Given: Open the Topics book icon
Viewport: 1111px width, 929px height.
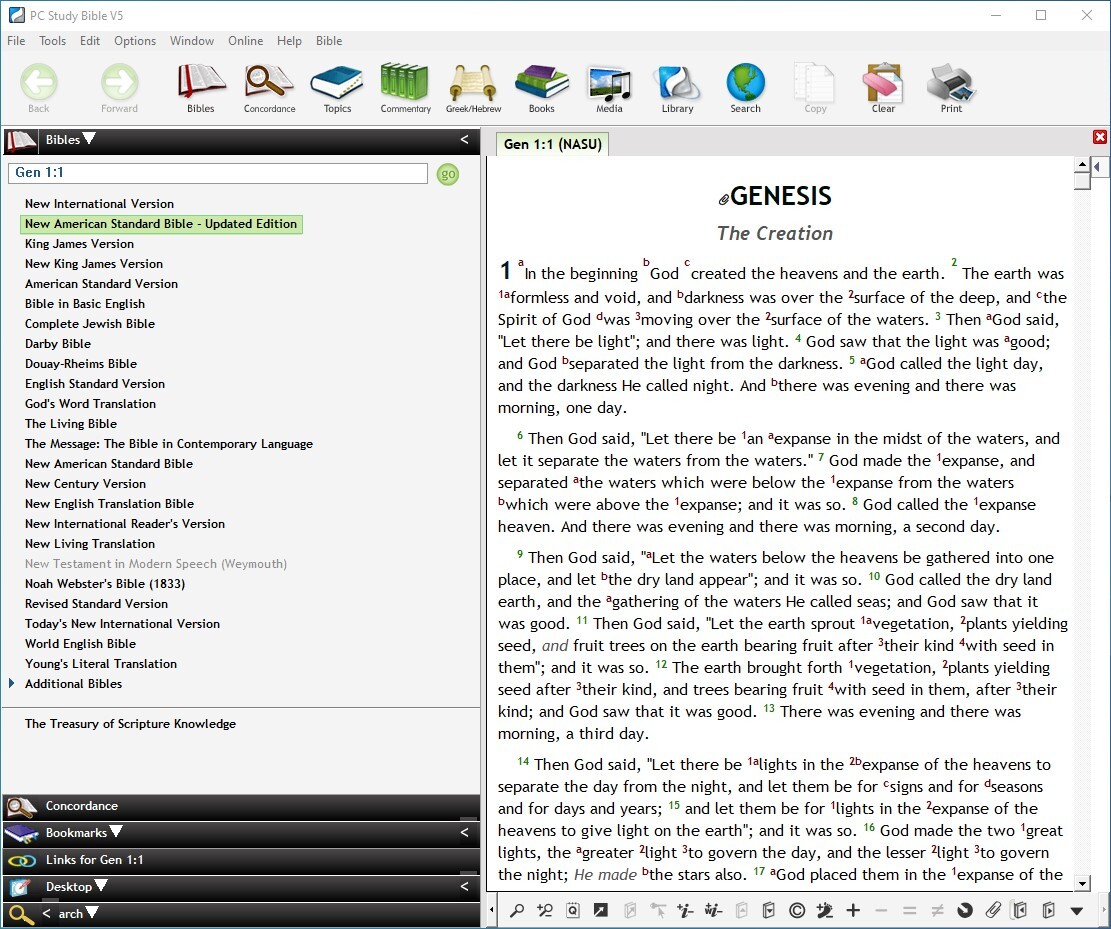Looking at the screenshot, I should [337, 88].
